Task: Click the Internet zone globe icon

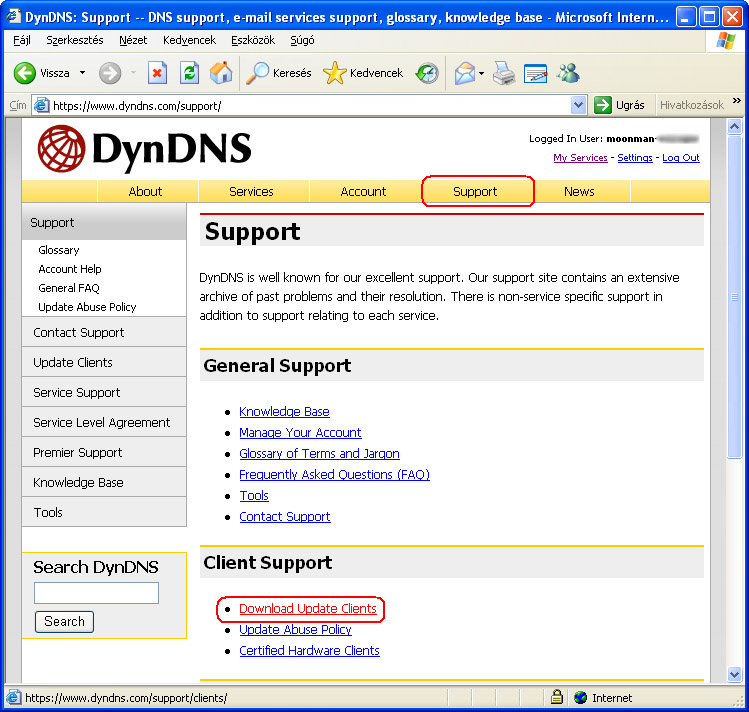Action: coord(580,698)
